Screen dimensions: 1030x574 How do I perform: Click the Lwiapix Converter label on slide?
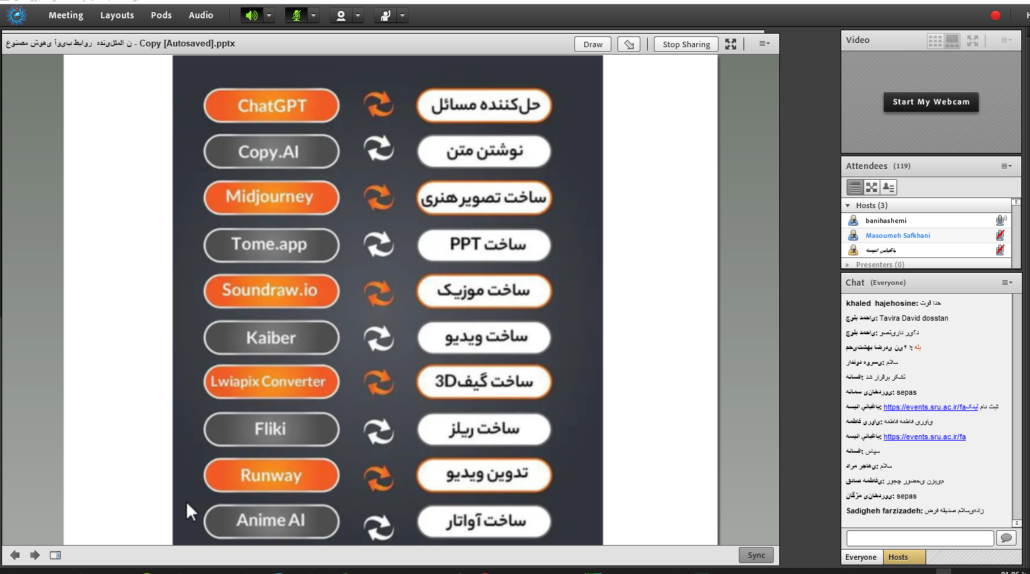pyautogui.click(x=269, y=382)
